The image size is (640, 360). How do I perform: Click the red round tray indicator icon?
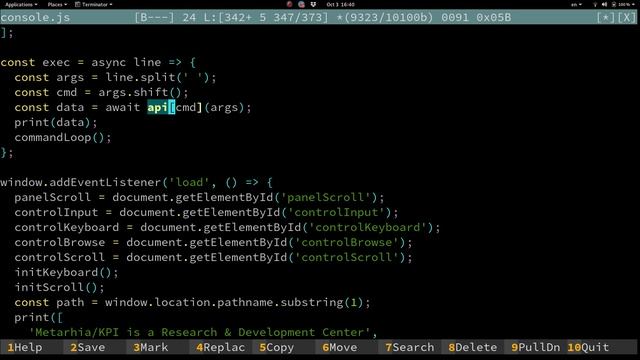click(289, 4)
